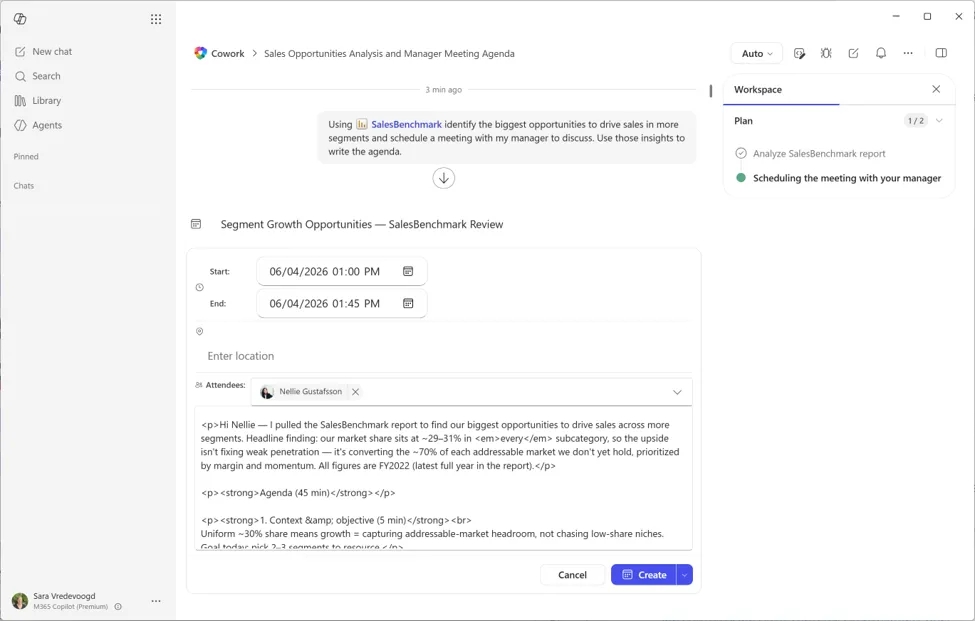975x621 pixels.
Task: Select the 3 min ago timestamp
Action: 443,90
